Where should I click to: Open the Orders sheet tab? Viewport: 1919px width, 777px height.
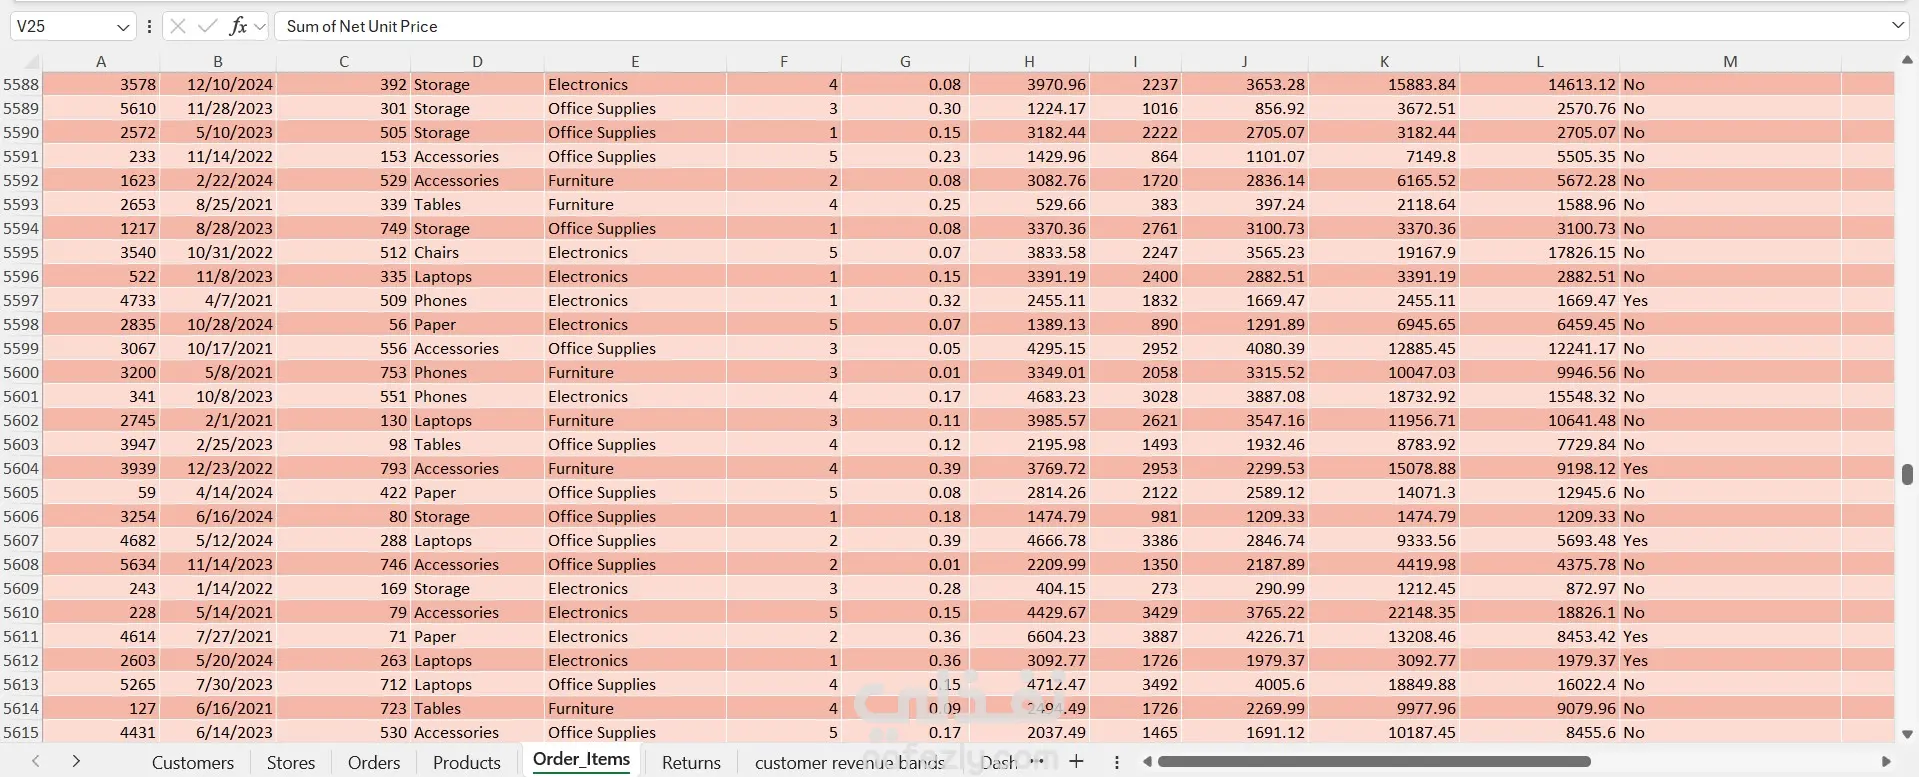(374, 762)
